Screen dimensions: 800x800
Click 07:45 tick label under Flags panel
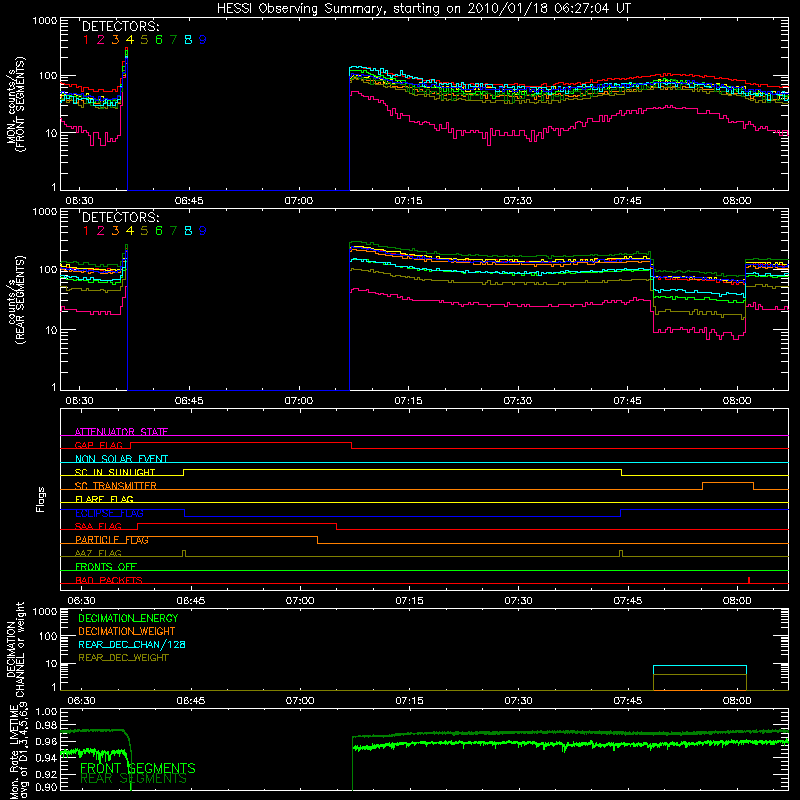tap(628, 601)
